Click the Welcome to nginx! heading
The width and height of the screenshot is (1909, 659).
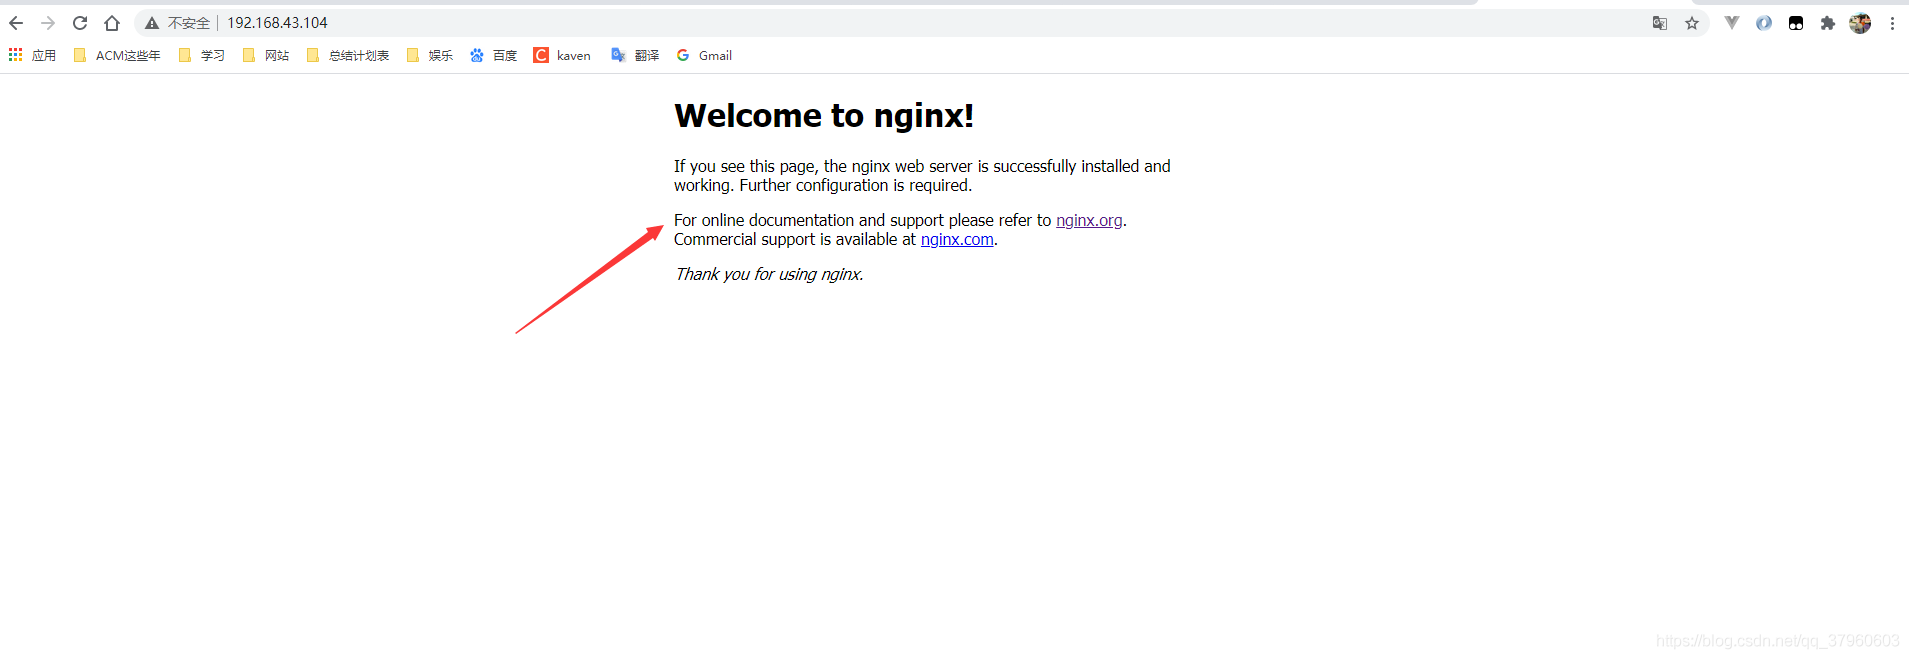coord(824,115)
